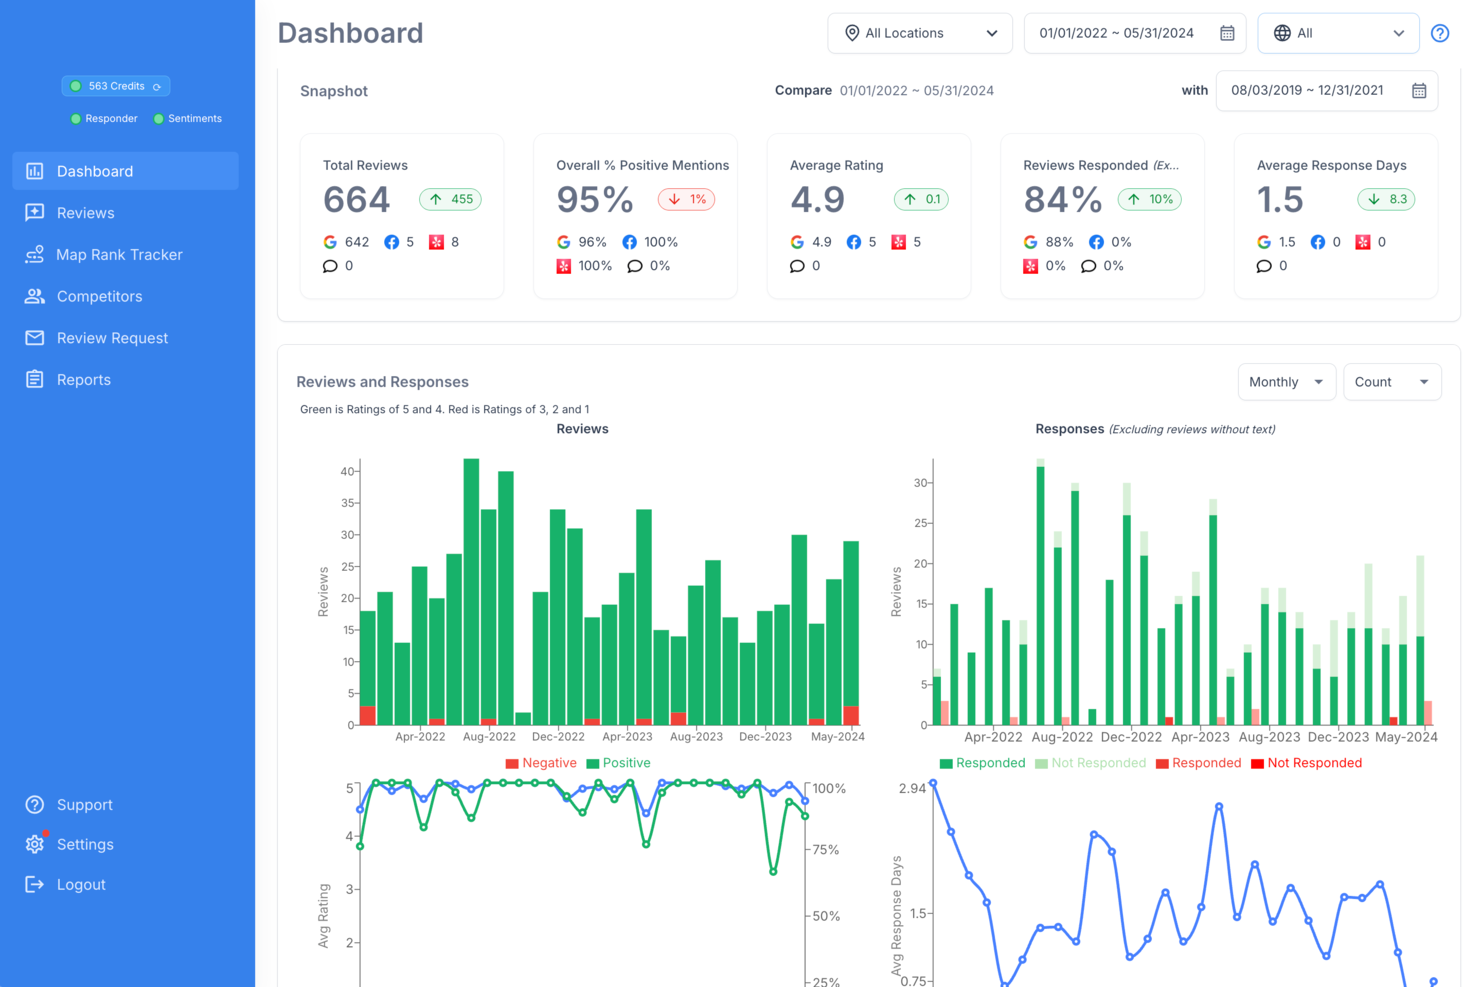Image resolution: width=1480 pixels, height=987 pixels.
Task: Click the Reviews star-bubble icon
Action: click(x=35, y=213)
